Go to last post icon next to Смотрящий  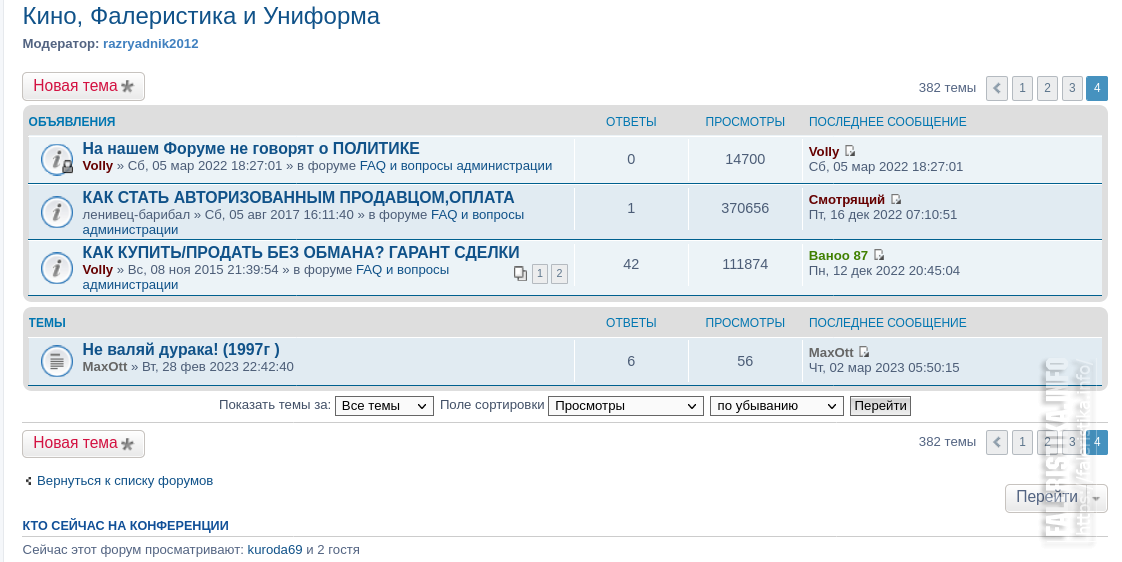coord(896,200)
